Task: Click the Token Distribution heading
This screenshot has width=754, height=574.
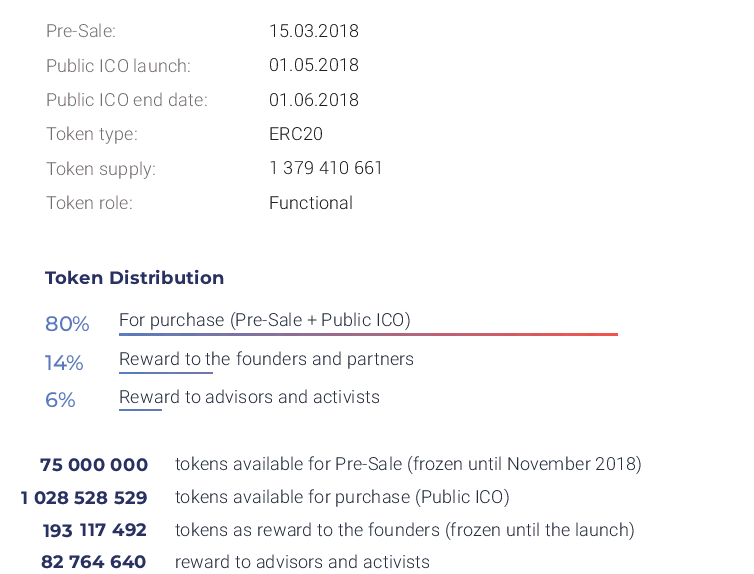Action: click(134, 278)
